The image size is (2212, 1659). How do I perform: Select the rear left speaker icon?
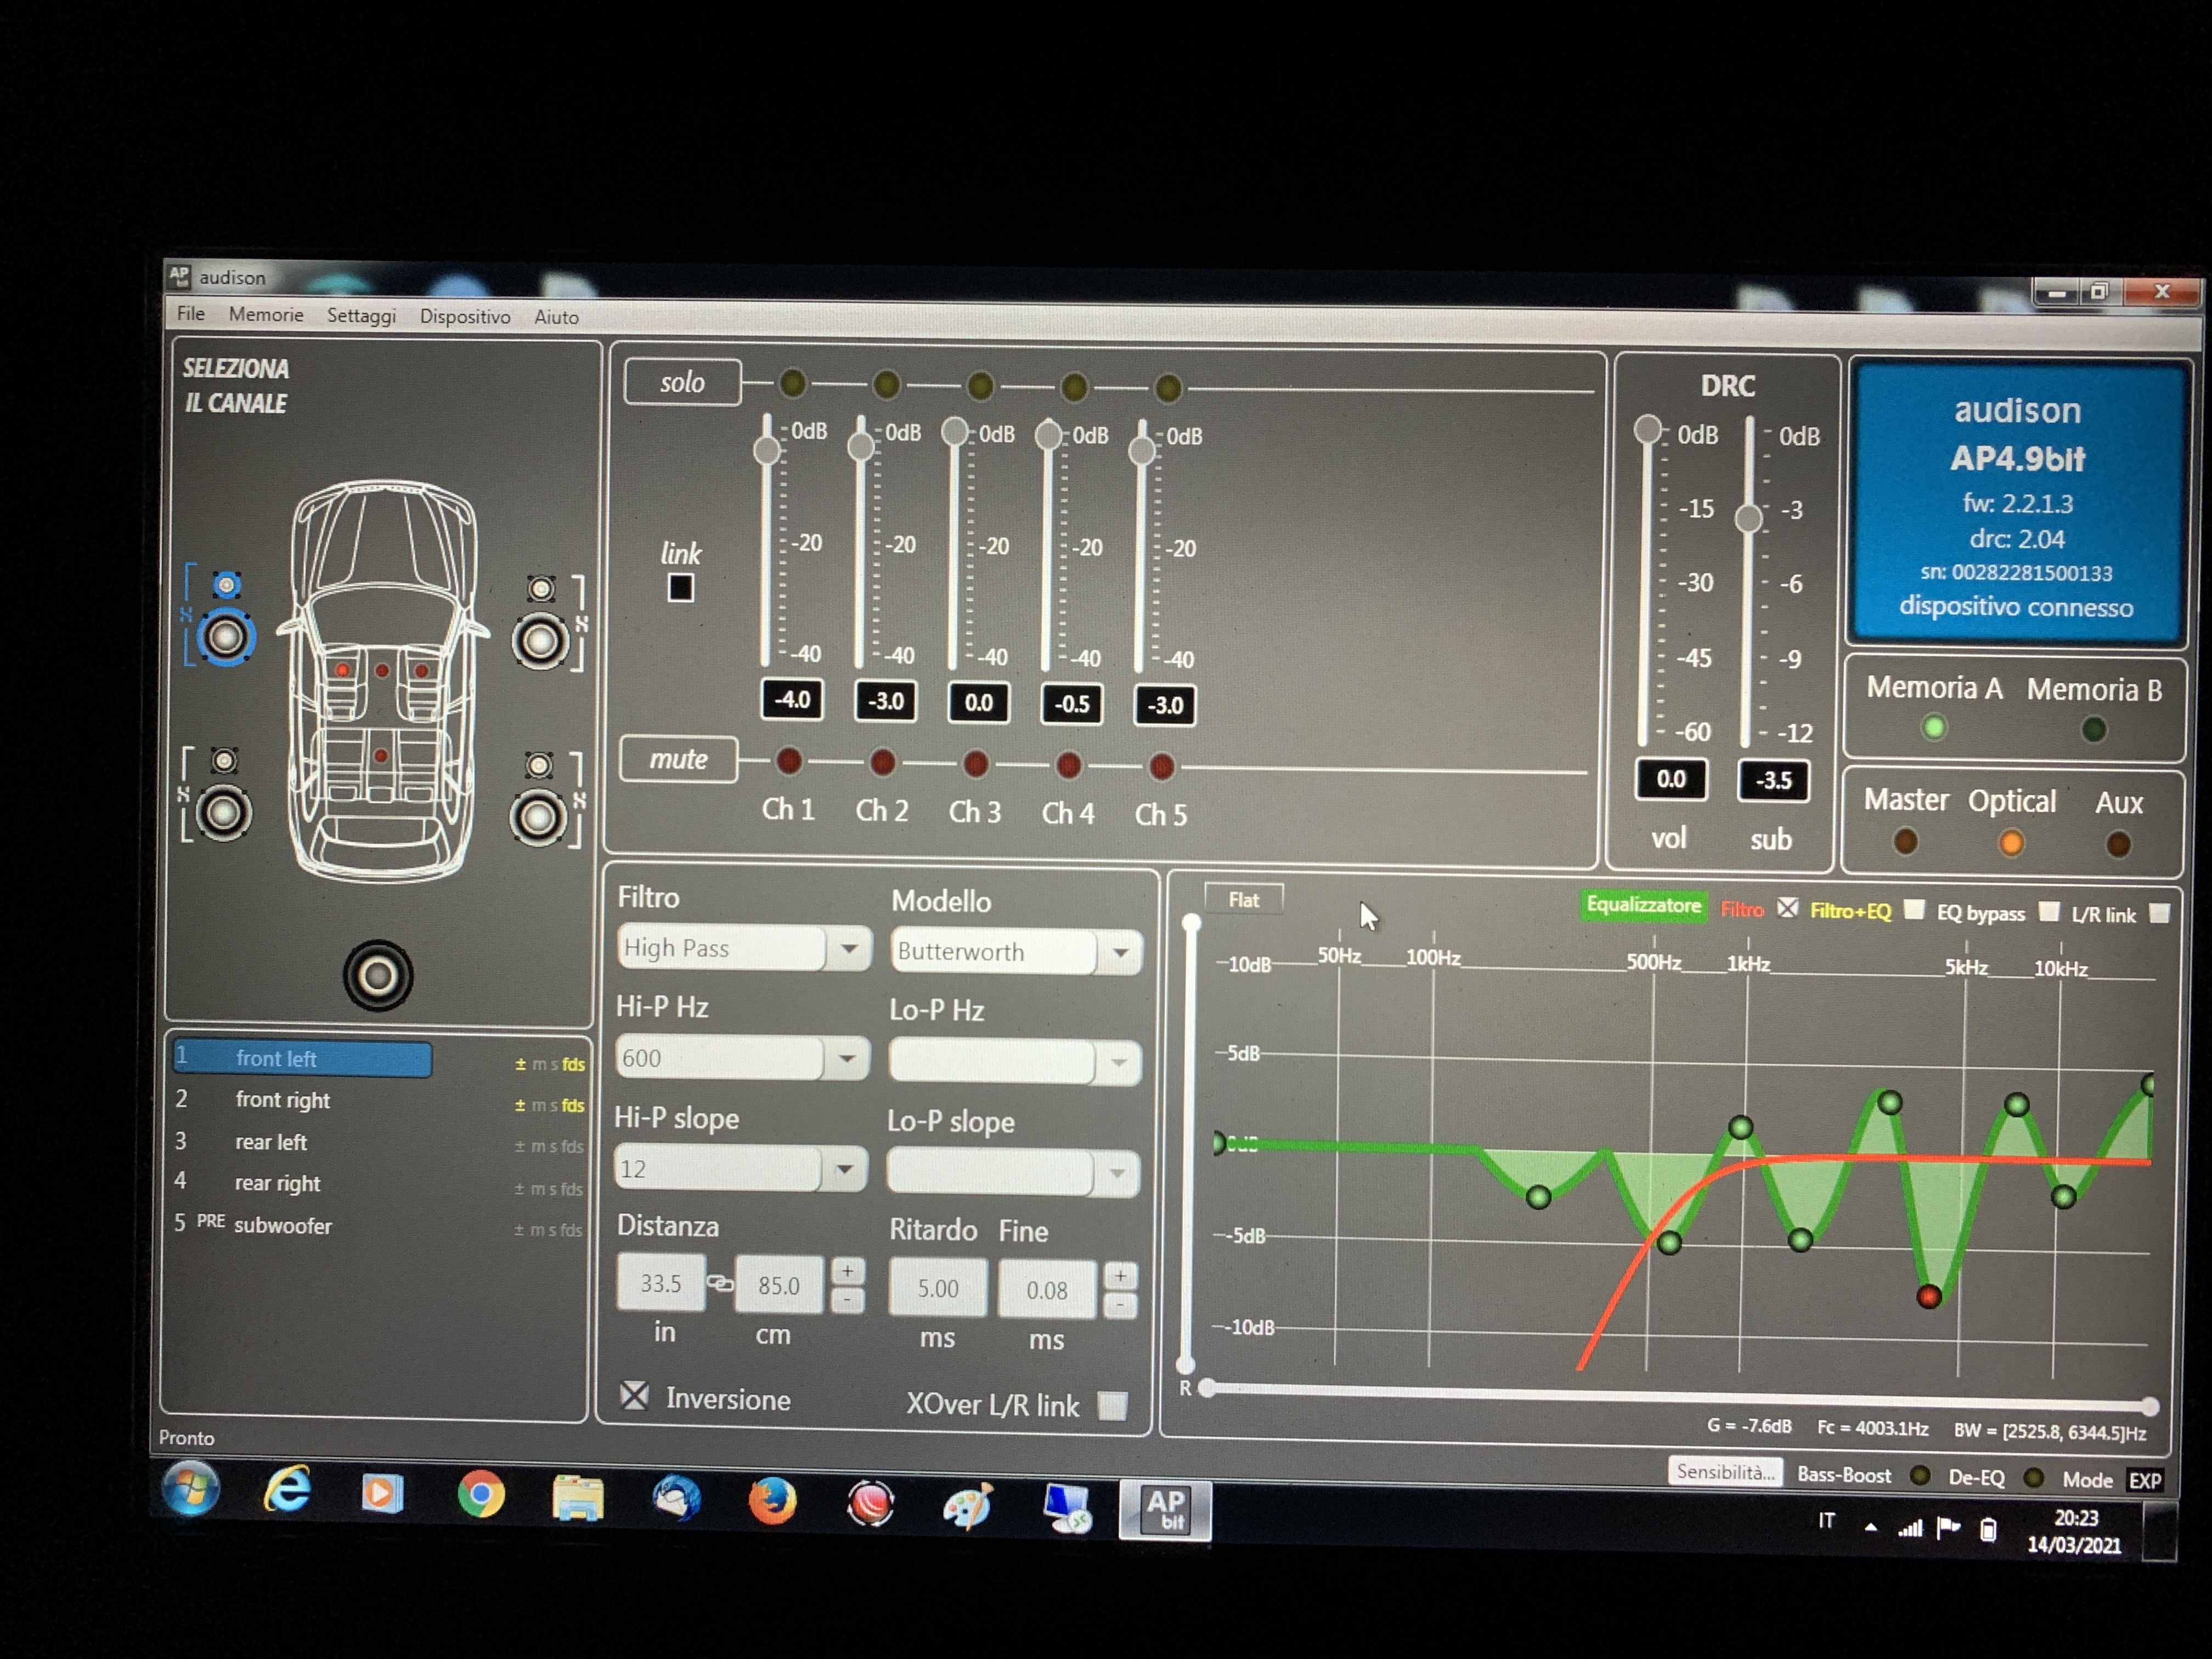pos(223,812)
